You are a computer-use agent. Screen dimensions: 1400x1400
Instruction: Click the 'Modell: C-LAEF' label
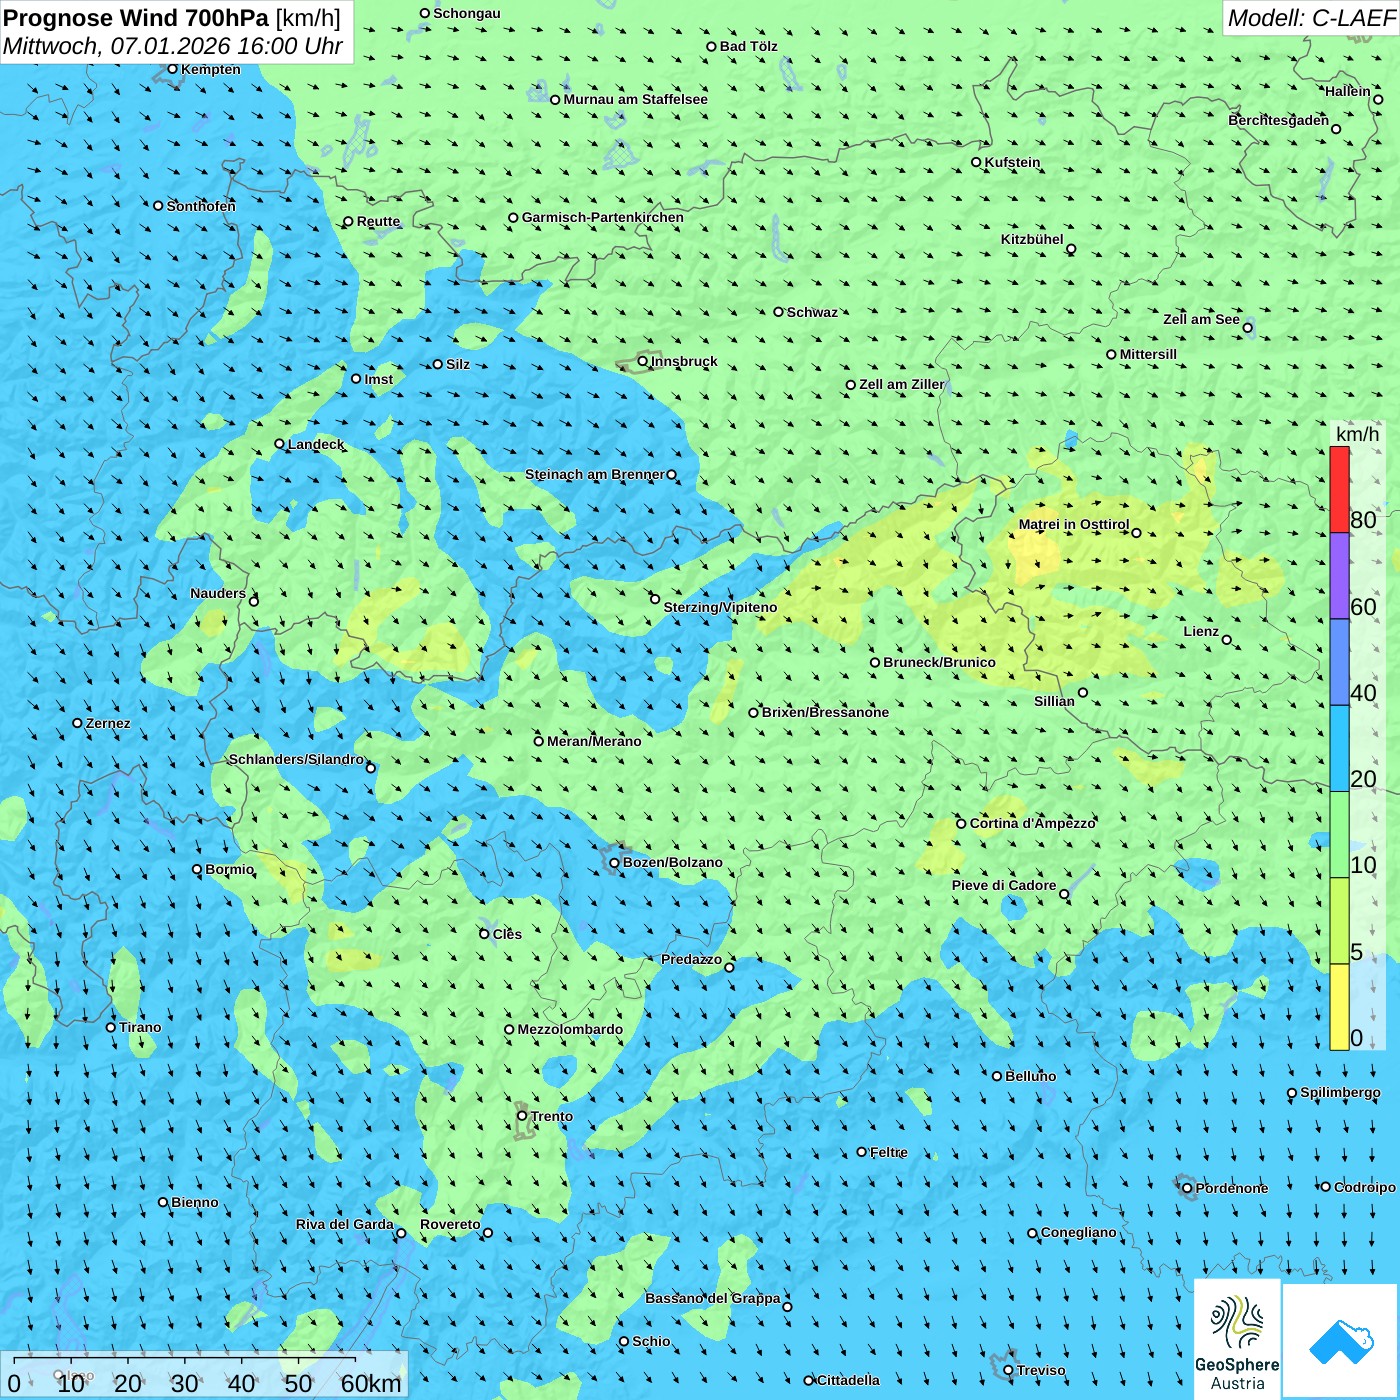(1311, 18)
